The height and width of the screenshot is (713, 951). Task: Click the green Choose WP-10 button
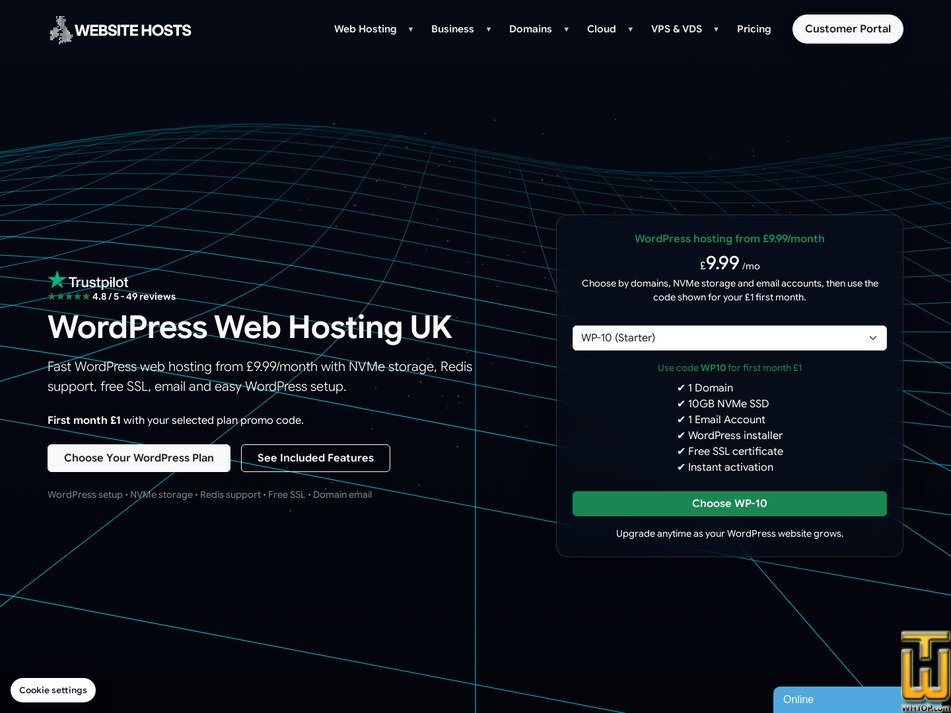[729, 503]
